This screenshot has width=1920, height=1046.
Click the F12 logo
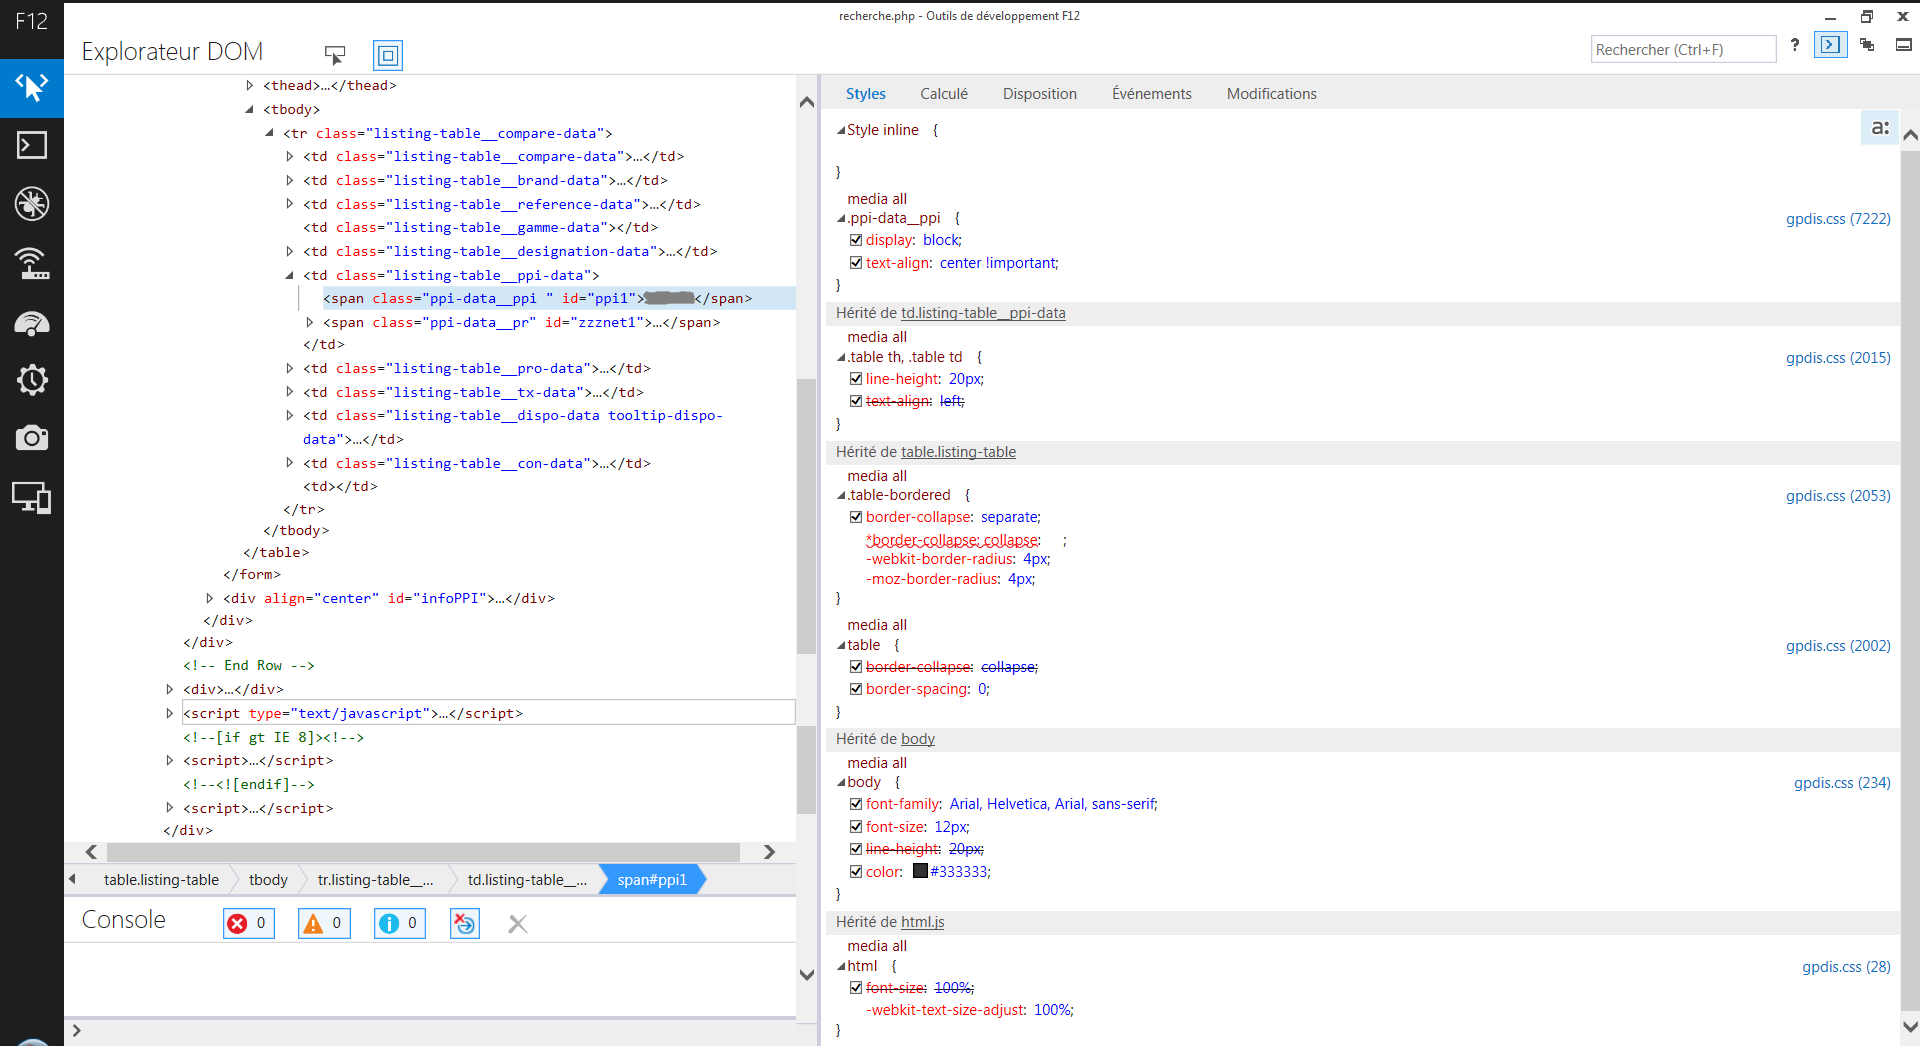pos(32,22)
